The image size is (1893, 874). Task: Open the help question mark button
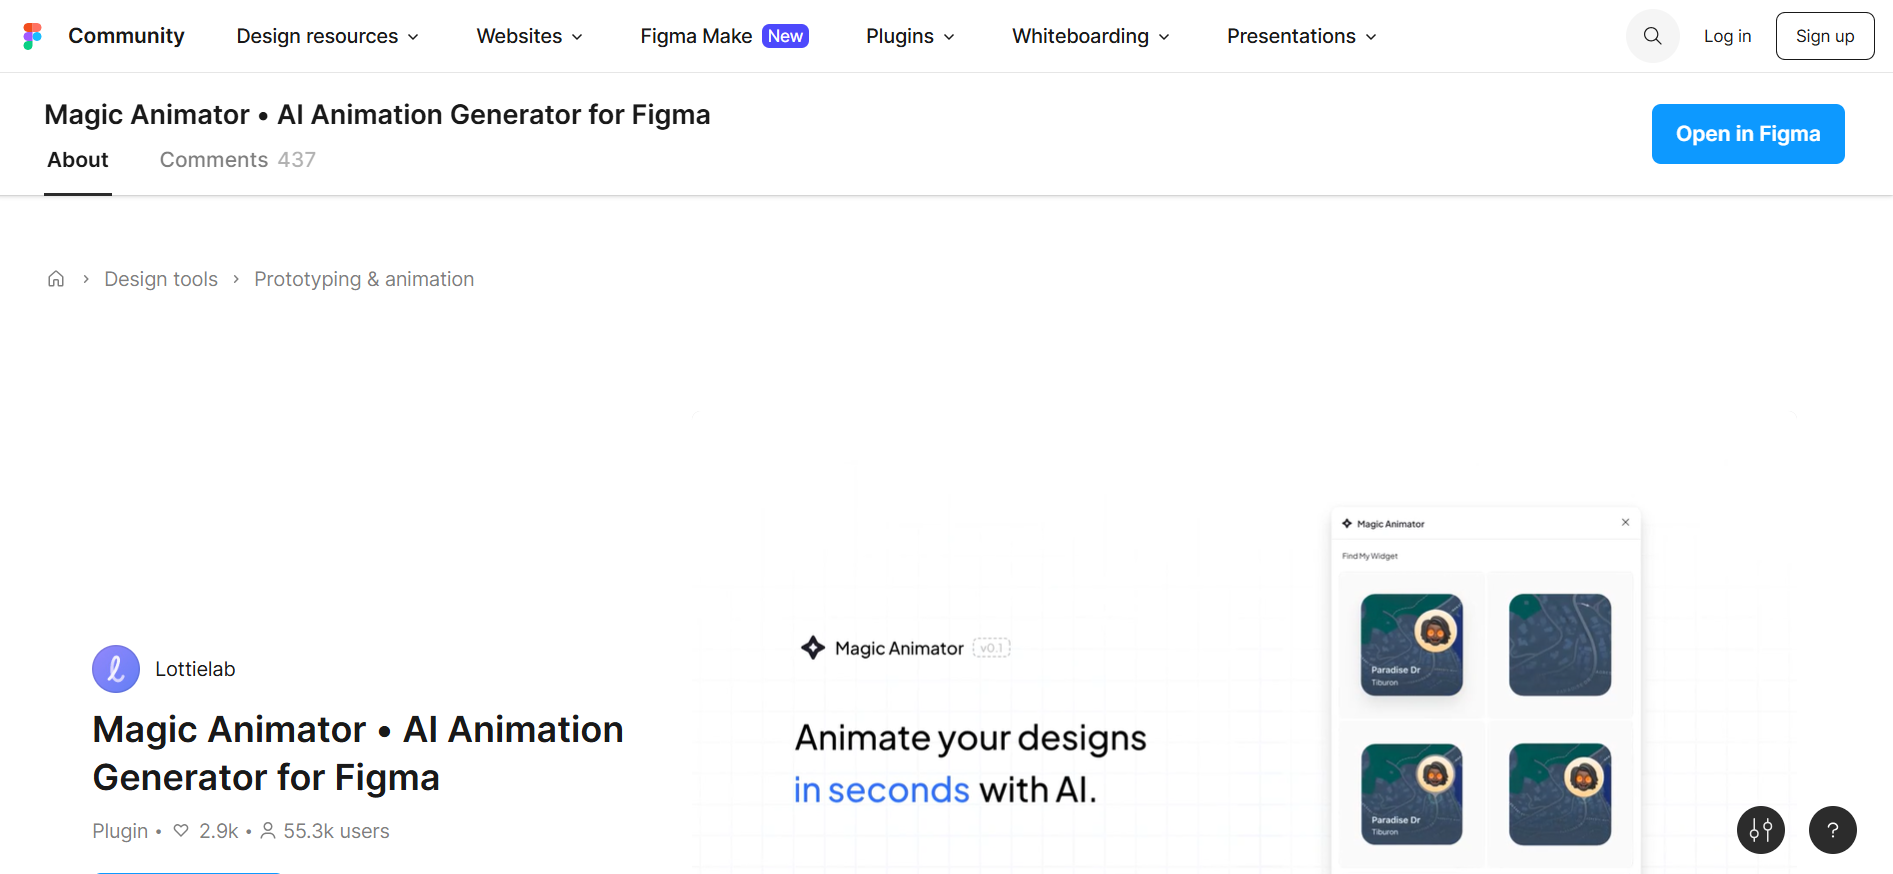pyautogui.click(x=1833, y=830)
